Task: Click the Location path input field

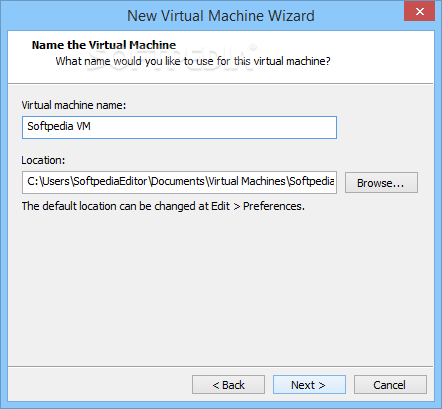Action: coord(179,182)
